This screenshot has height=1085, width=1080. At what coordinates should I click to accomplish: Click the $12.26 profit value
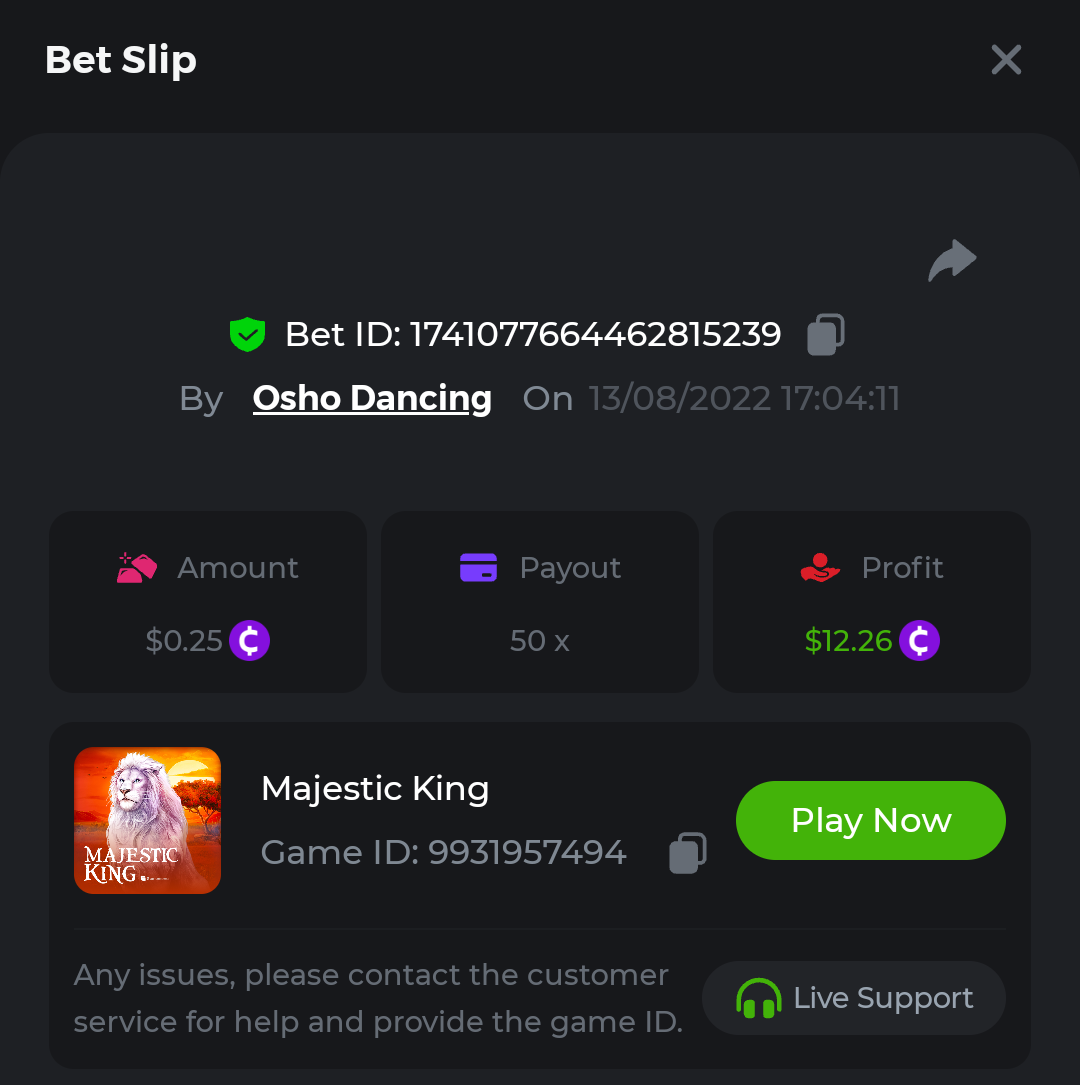tap(848, 641)
